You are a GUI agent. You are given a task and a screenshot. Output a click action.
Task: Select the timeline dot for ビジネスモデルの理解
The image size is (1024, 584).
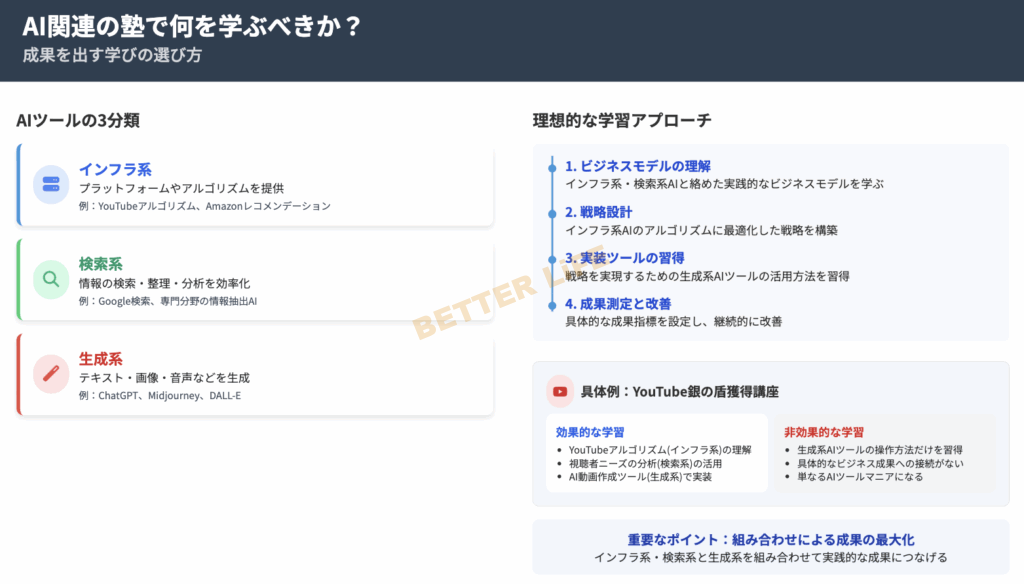pyautogui.click(x=551, y=167)
